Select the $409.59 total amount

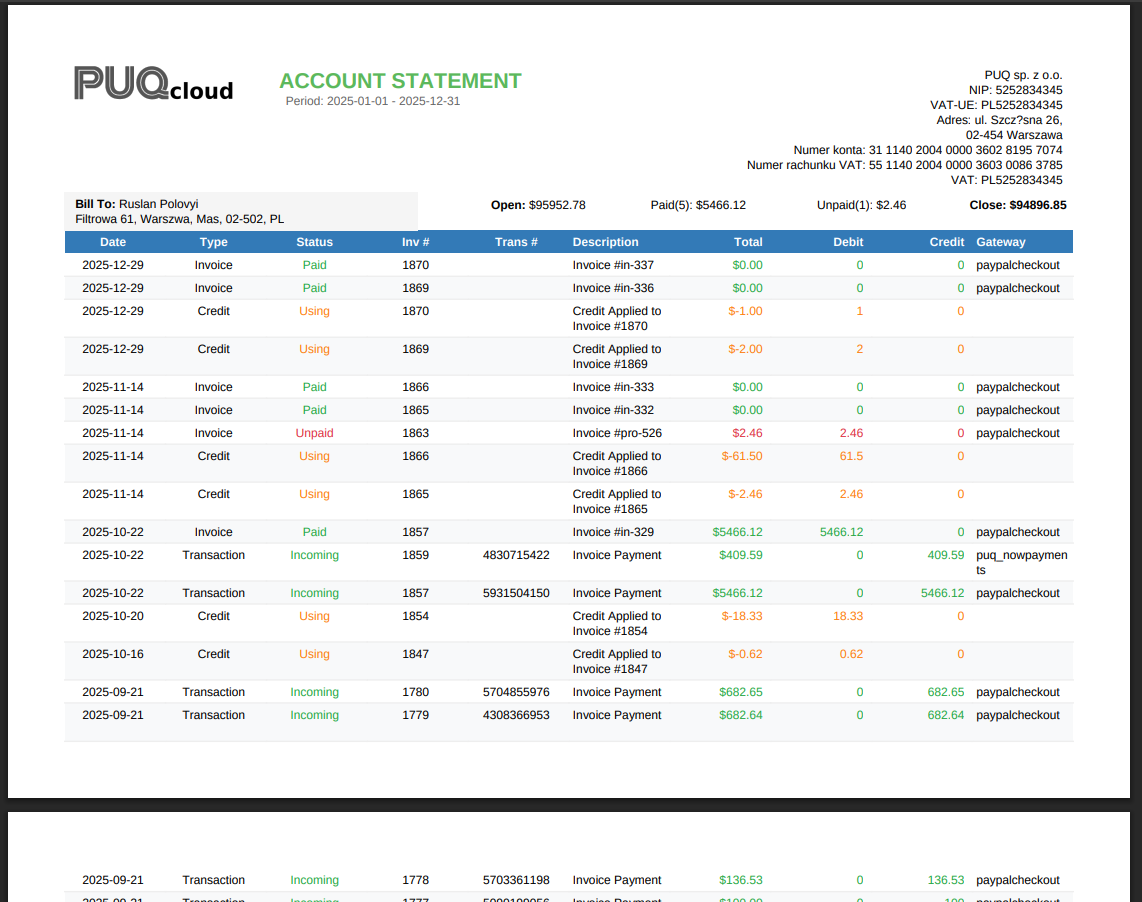pos(740,555)
